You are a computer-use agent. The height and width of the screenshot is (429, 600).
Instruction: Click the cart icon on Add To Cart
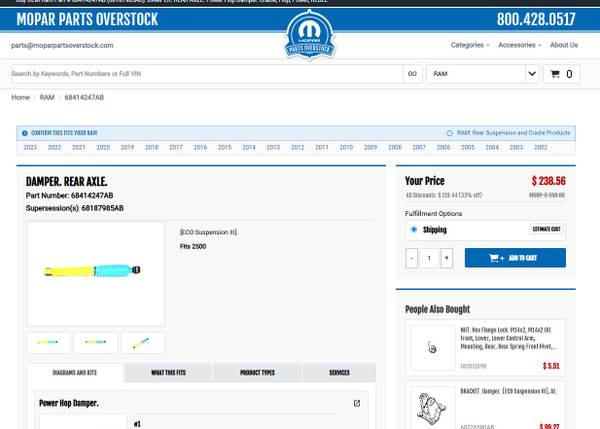(x=494, y=258)
